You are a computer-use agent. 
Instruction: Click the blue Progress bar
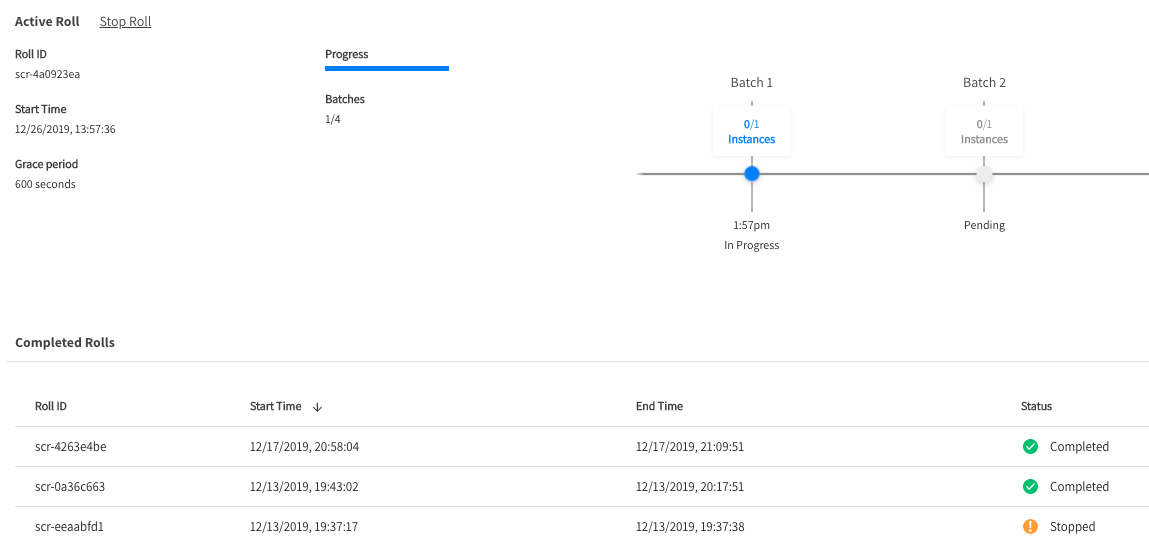coord(387,69)
